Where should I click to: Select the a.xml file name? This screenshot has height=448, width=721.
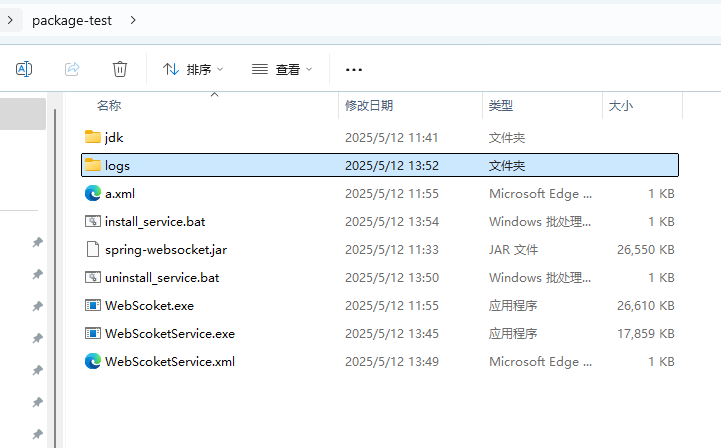120,194
